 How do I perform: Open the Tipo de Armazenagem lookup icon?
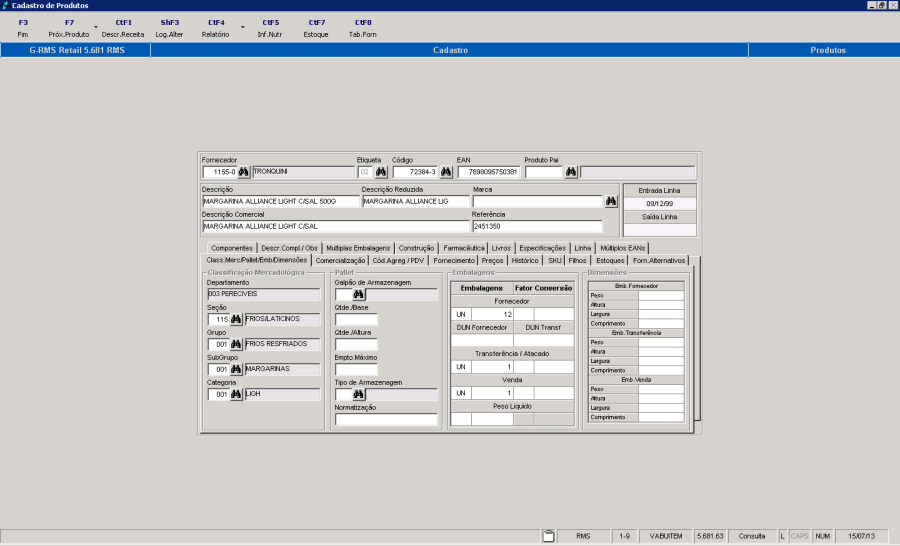coord(359,394)
